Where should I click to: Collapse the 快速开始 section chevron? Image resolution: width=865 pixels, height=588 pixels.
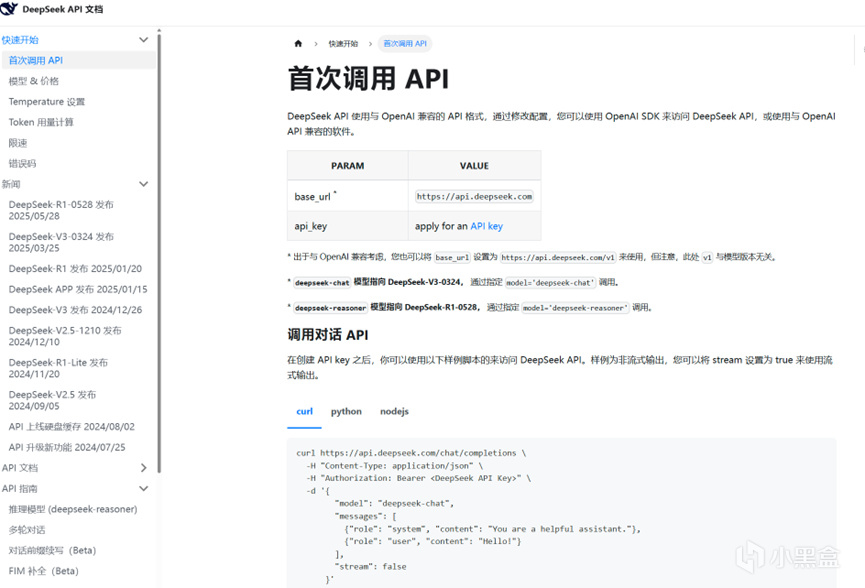(143, 40)
